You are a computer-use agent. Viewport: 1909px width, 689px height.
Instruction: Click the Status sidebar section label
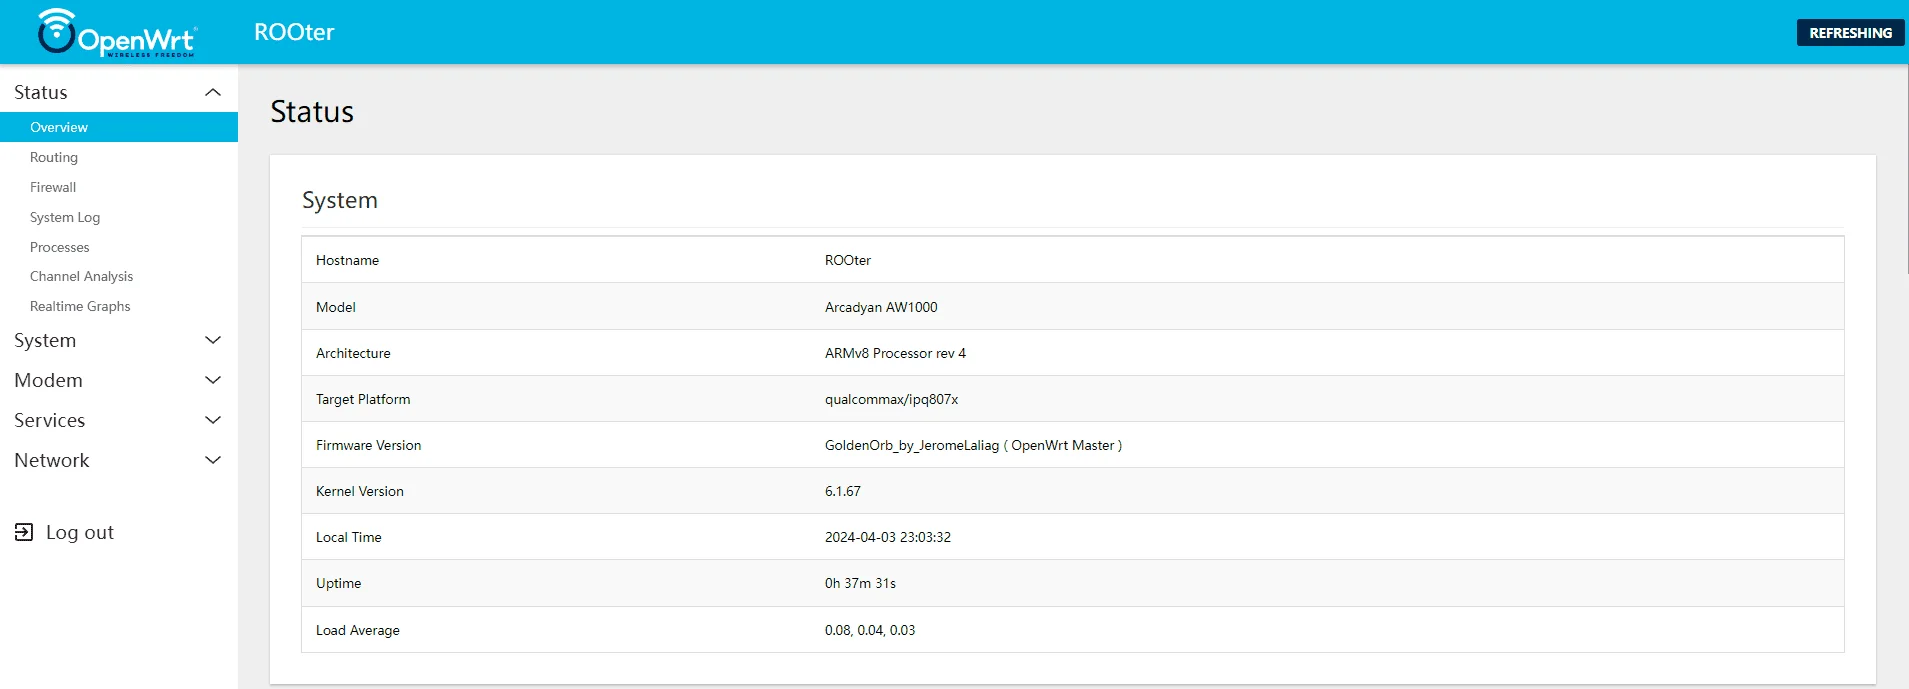click(41, 92)
